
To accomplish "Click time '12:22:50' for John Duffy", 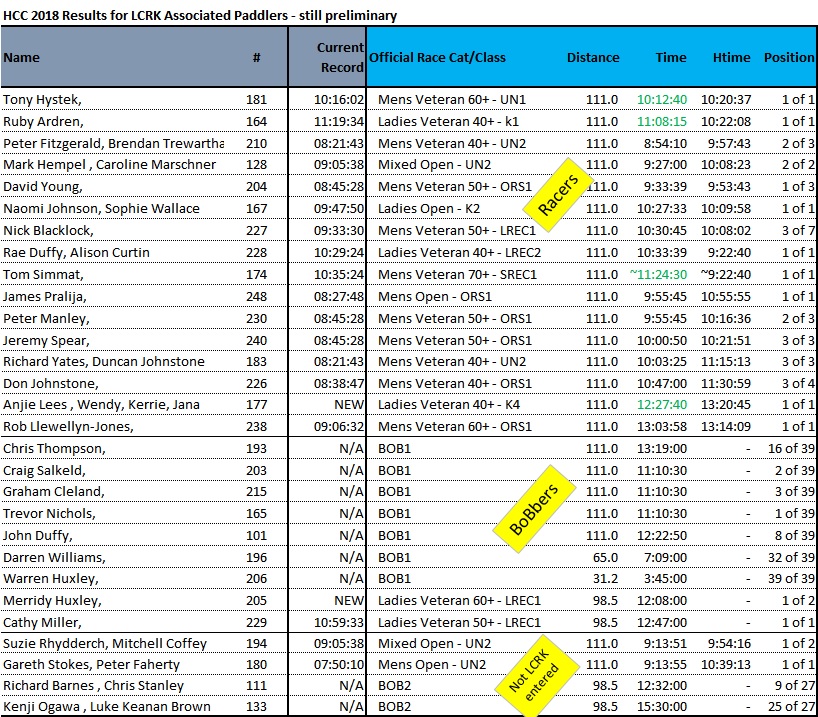I will [x=662, y=535].
